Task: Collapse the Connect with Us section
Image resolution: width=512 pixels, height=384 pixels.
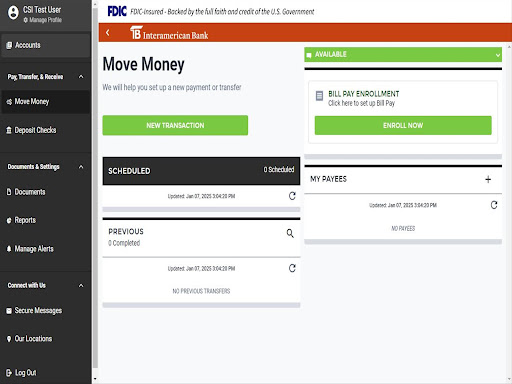Action: [x=81, y=285]
